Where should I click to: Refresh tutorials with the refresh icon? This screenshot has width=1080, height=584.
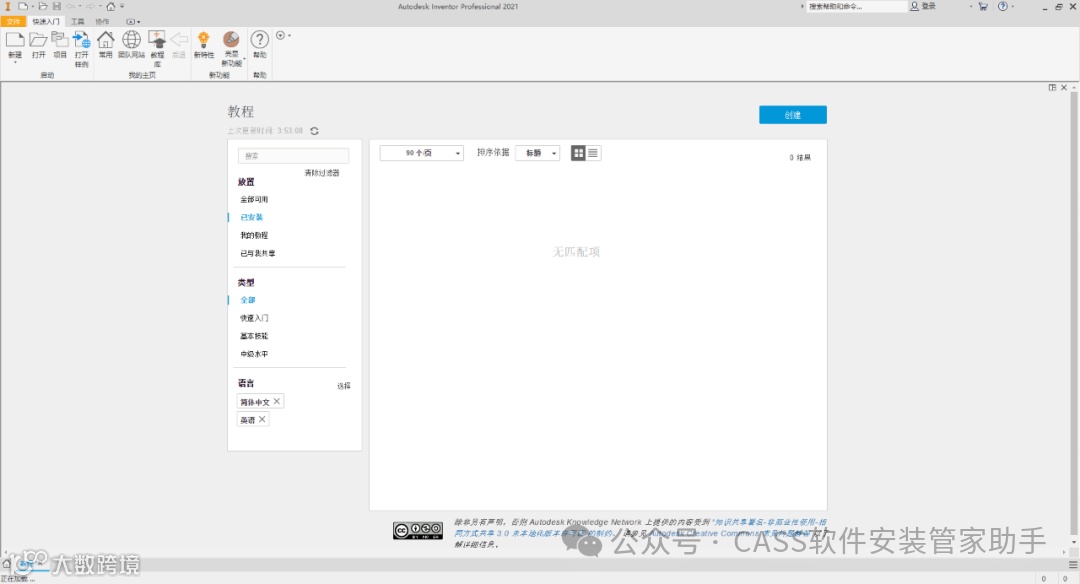tap(315, 131)
